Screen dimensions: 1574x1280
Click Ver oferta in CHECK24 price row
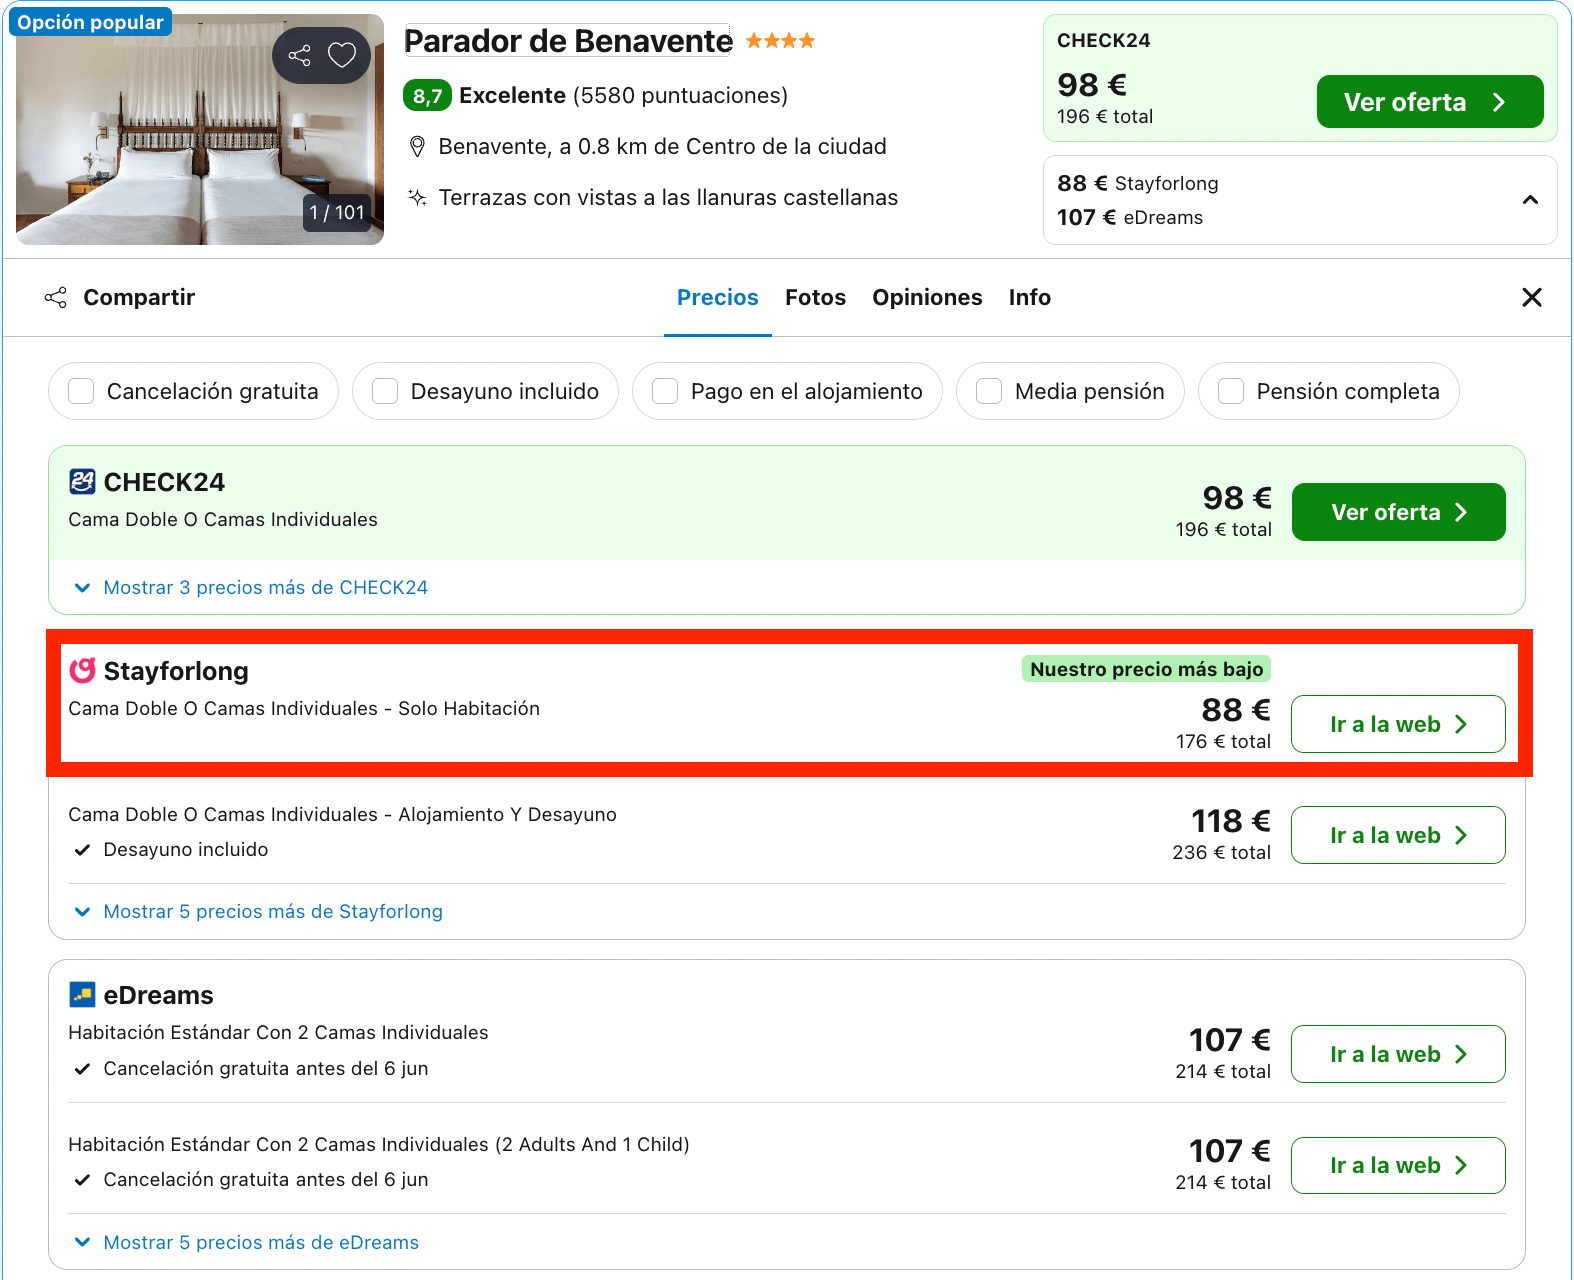pyautogui.click(x=1398, y=512)
